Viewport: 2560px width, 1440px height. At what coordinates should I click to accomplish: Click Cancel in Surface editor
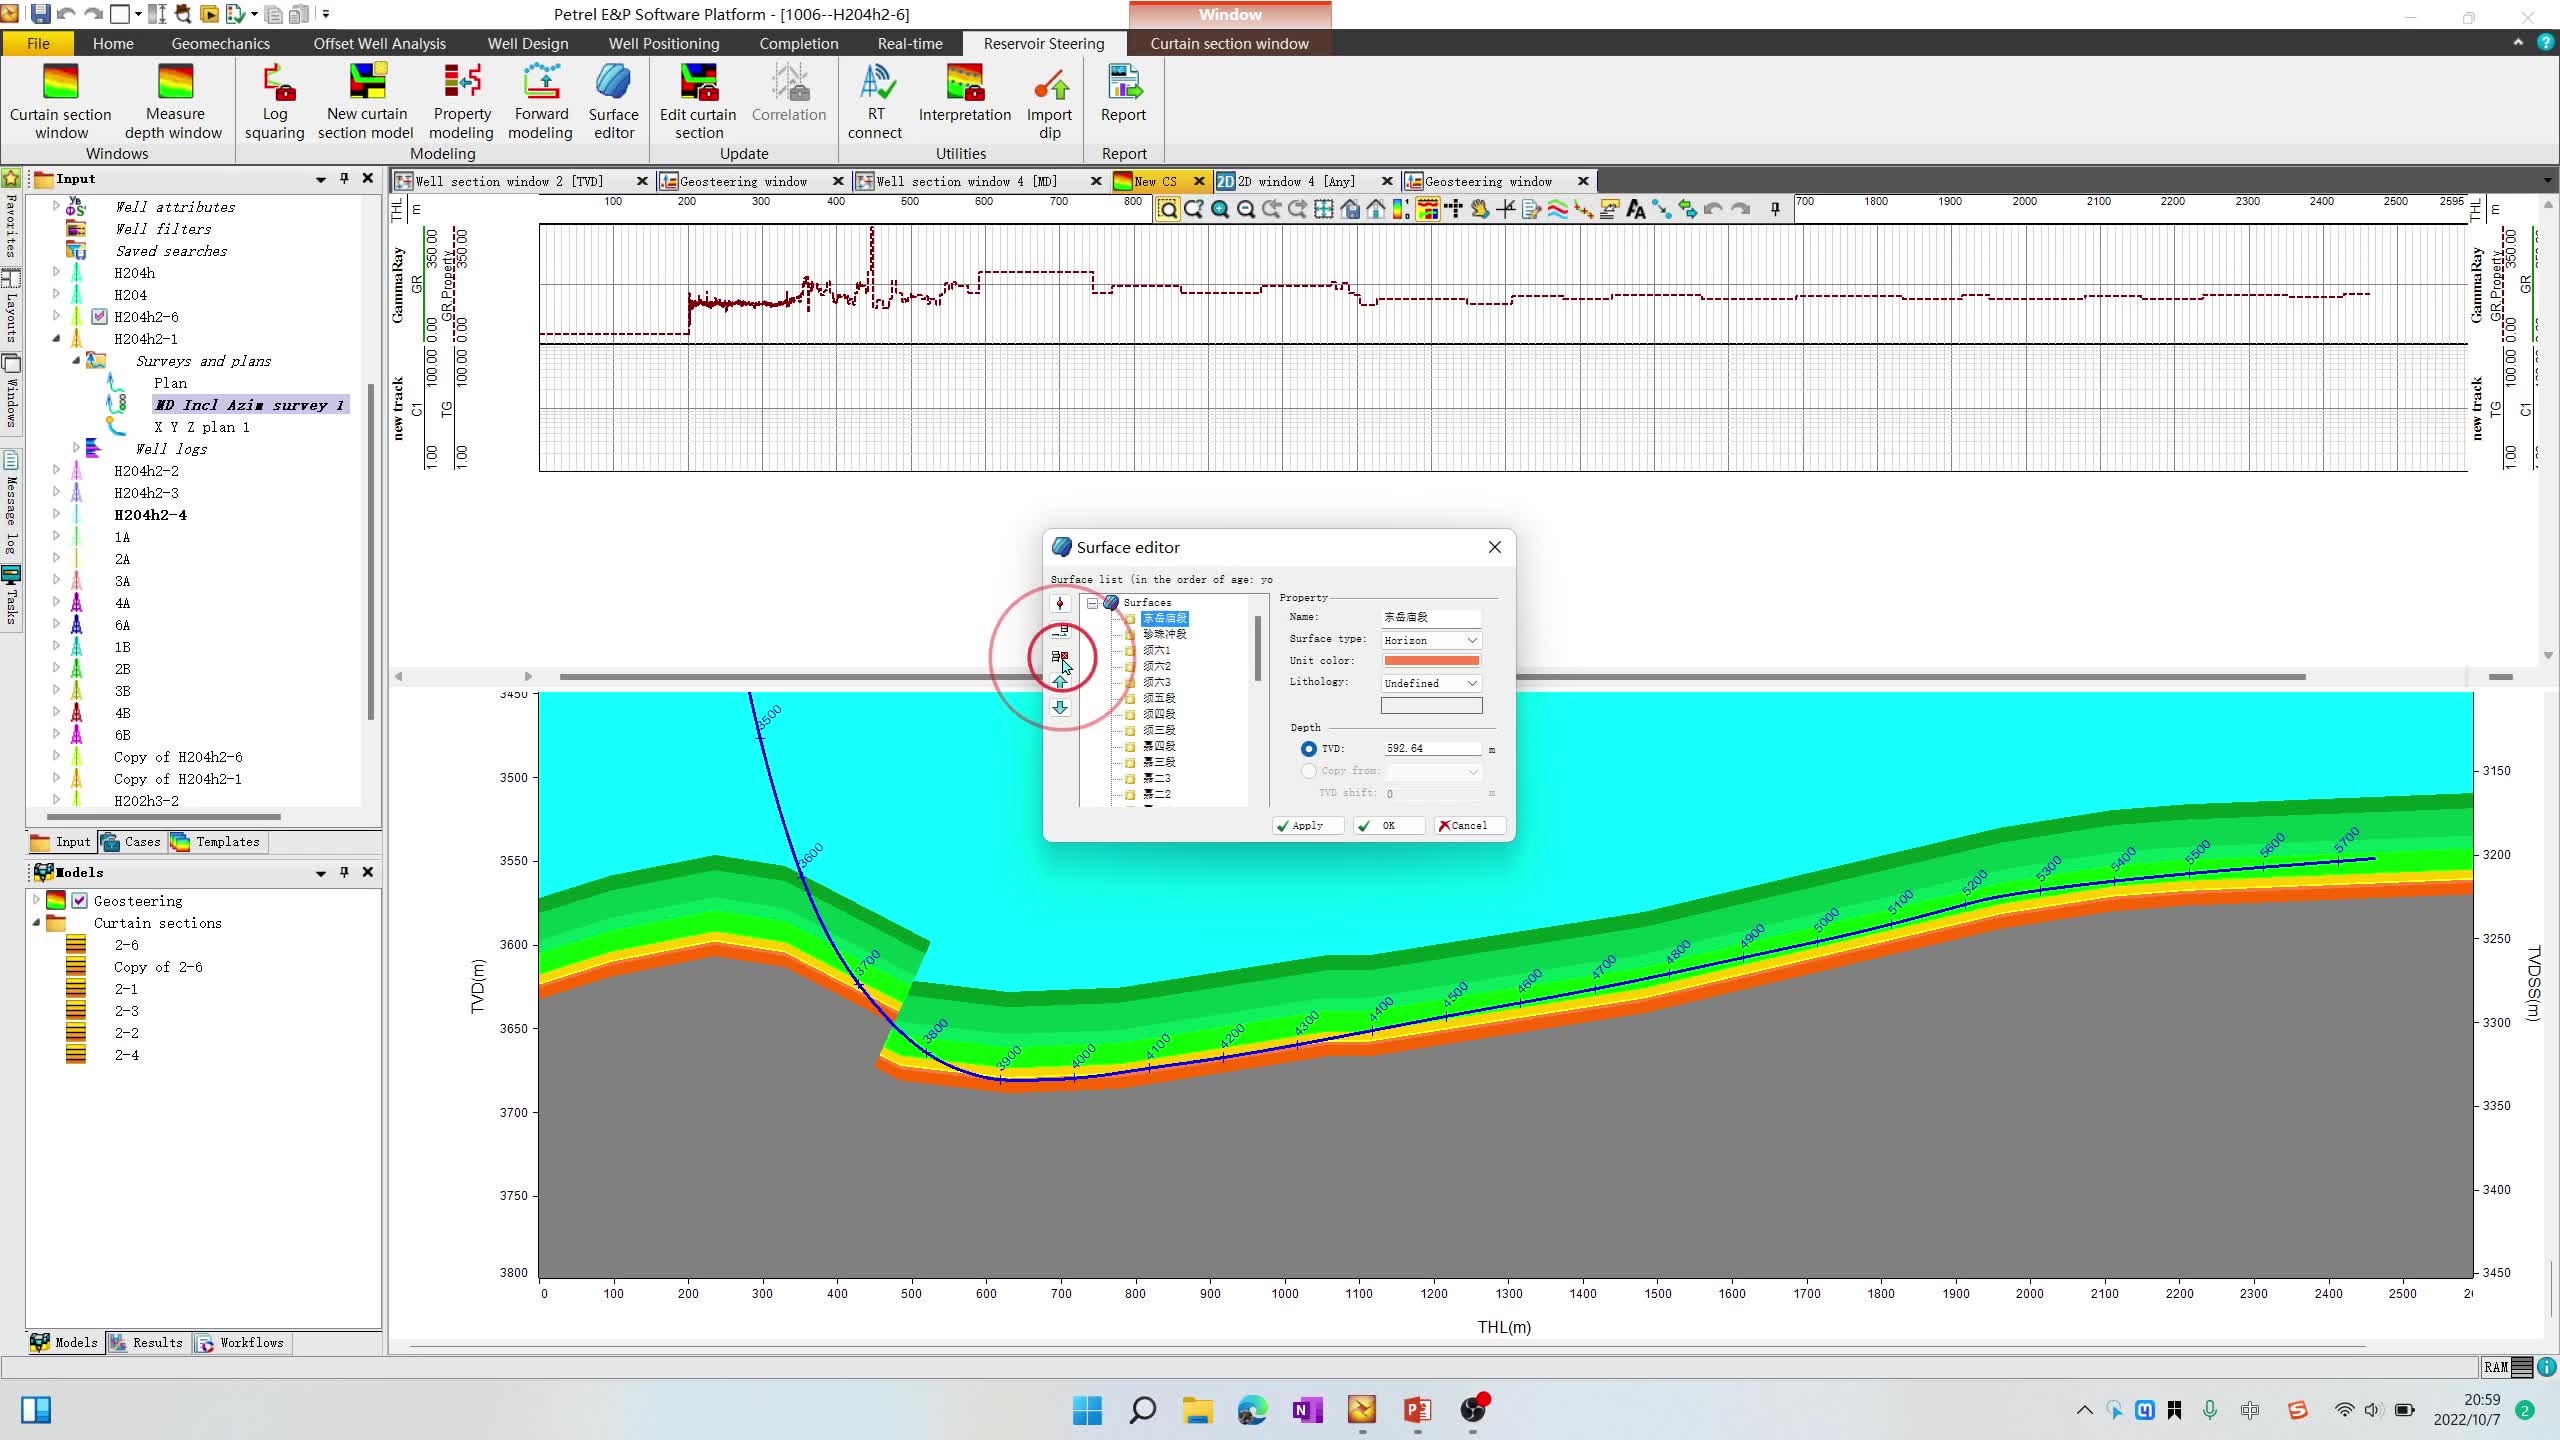tap(1469, 826)
